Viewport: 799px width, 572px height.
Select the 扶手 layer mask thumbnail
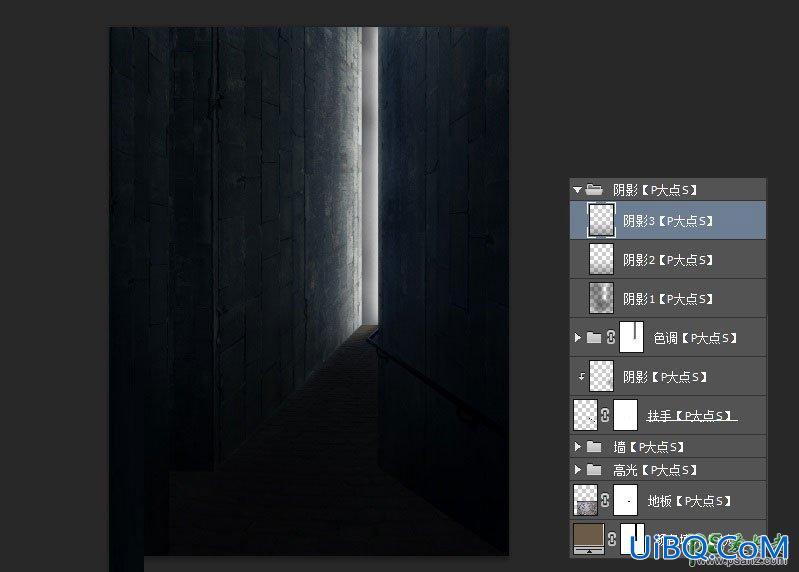625,415
